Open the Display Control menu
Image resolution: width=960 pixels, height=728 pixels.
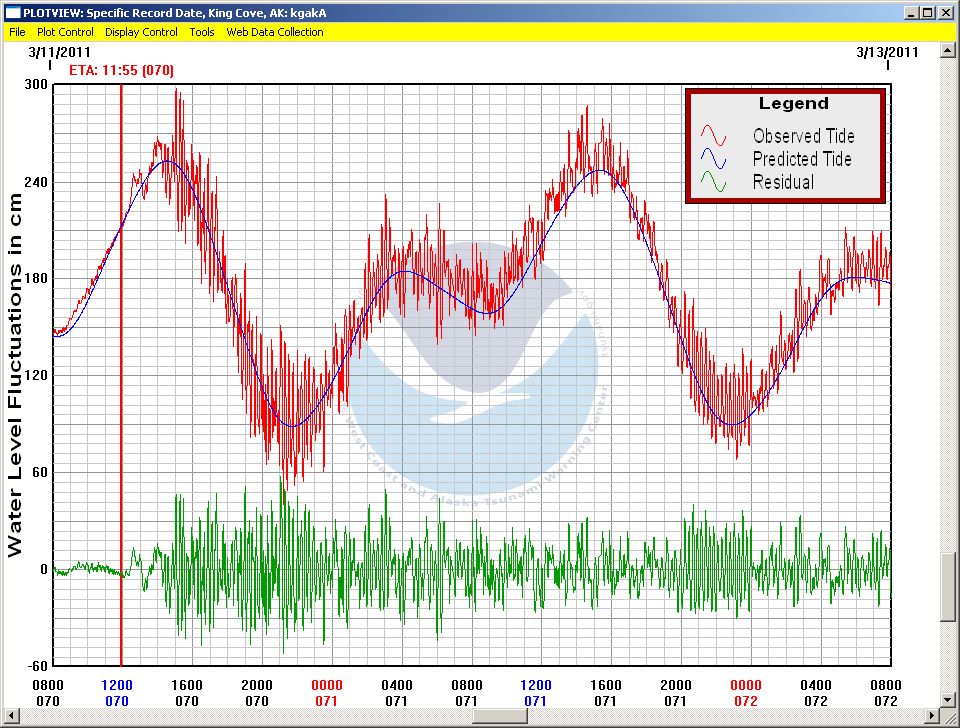141,32
